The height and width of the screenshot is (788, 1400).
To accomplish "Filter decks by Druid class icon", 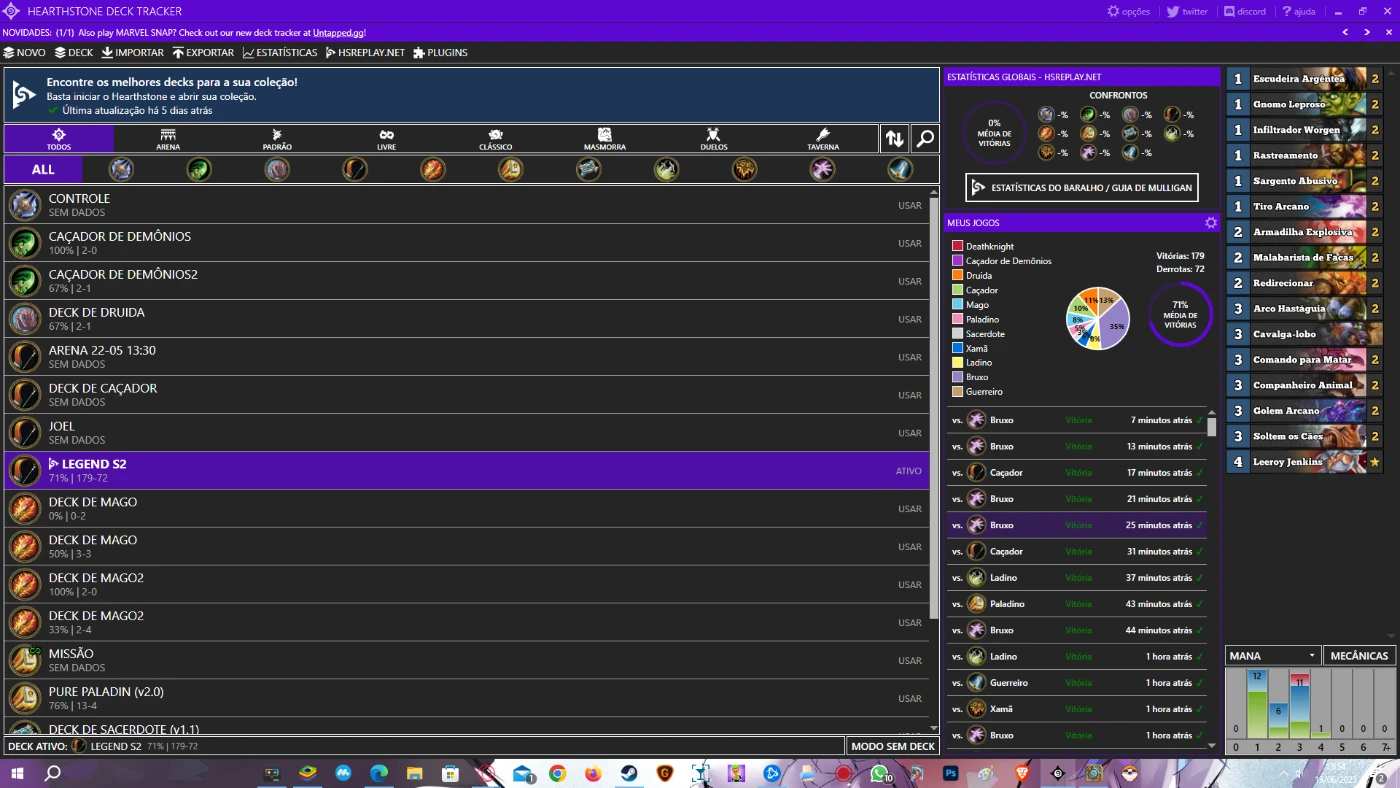I will click(277, 169).
